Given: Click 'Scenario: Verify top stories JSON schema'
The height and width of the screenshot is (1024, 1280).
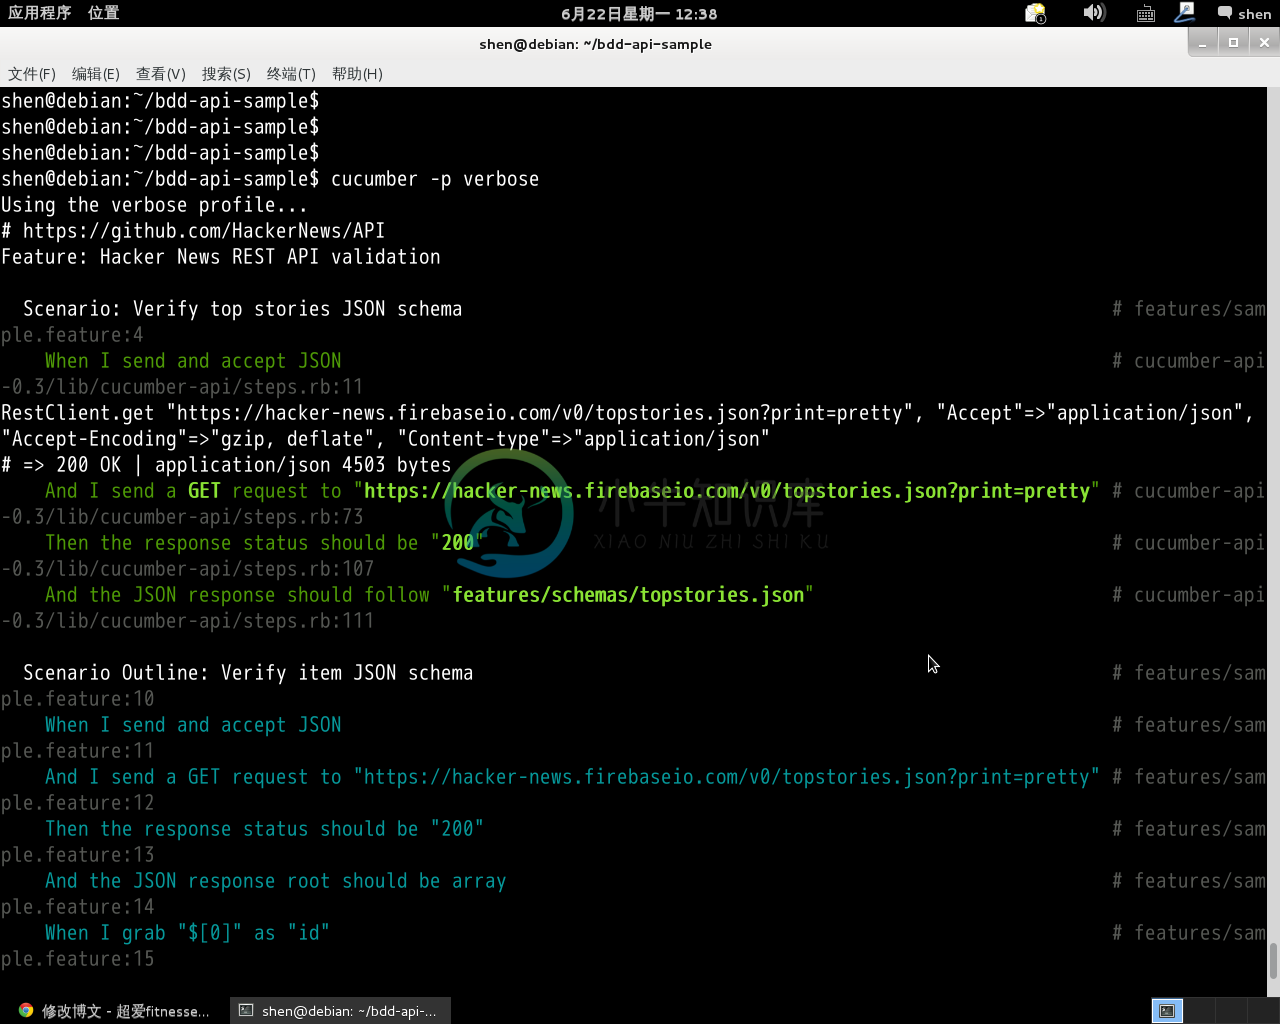Looking at the screenshot, I should [242, 309].
